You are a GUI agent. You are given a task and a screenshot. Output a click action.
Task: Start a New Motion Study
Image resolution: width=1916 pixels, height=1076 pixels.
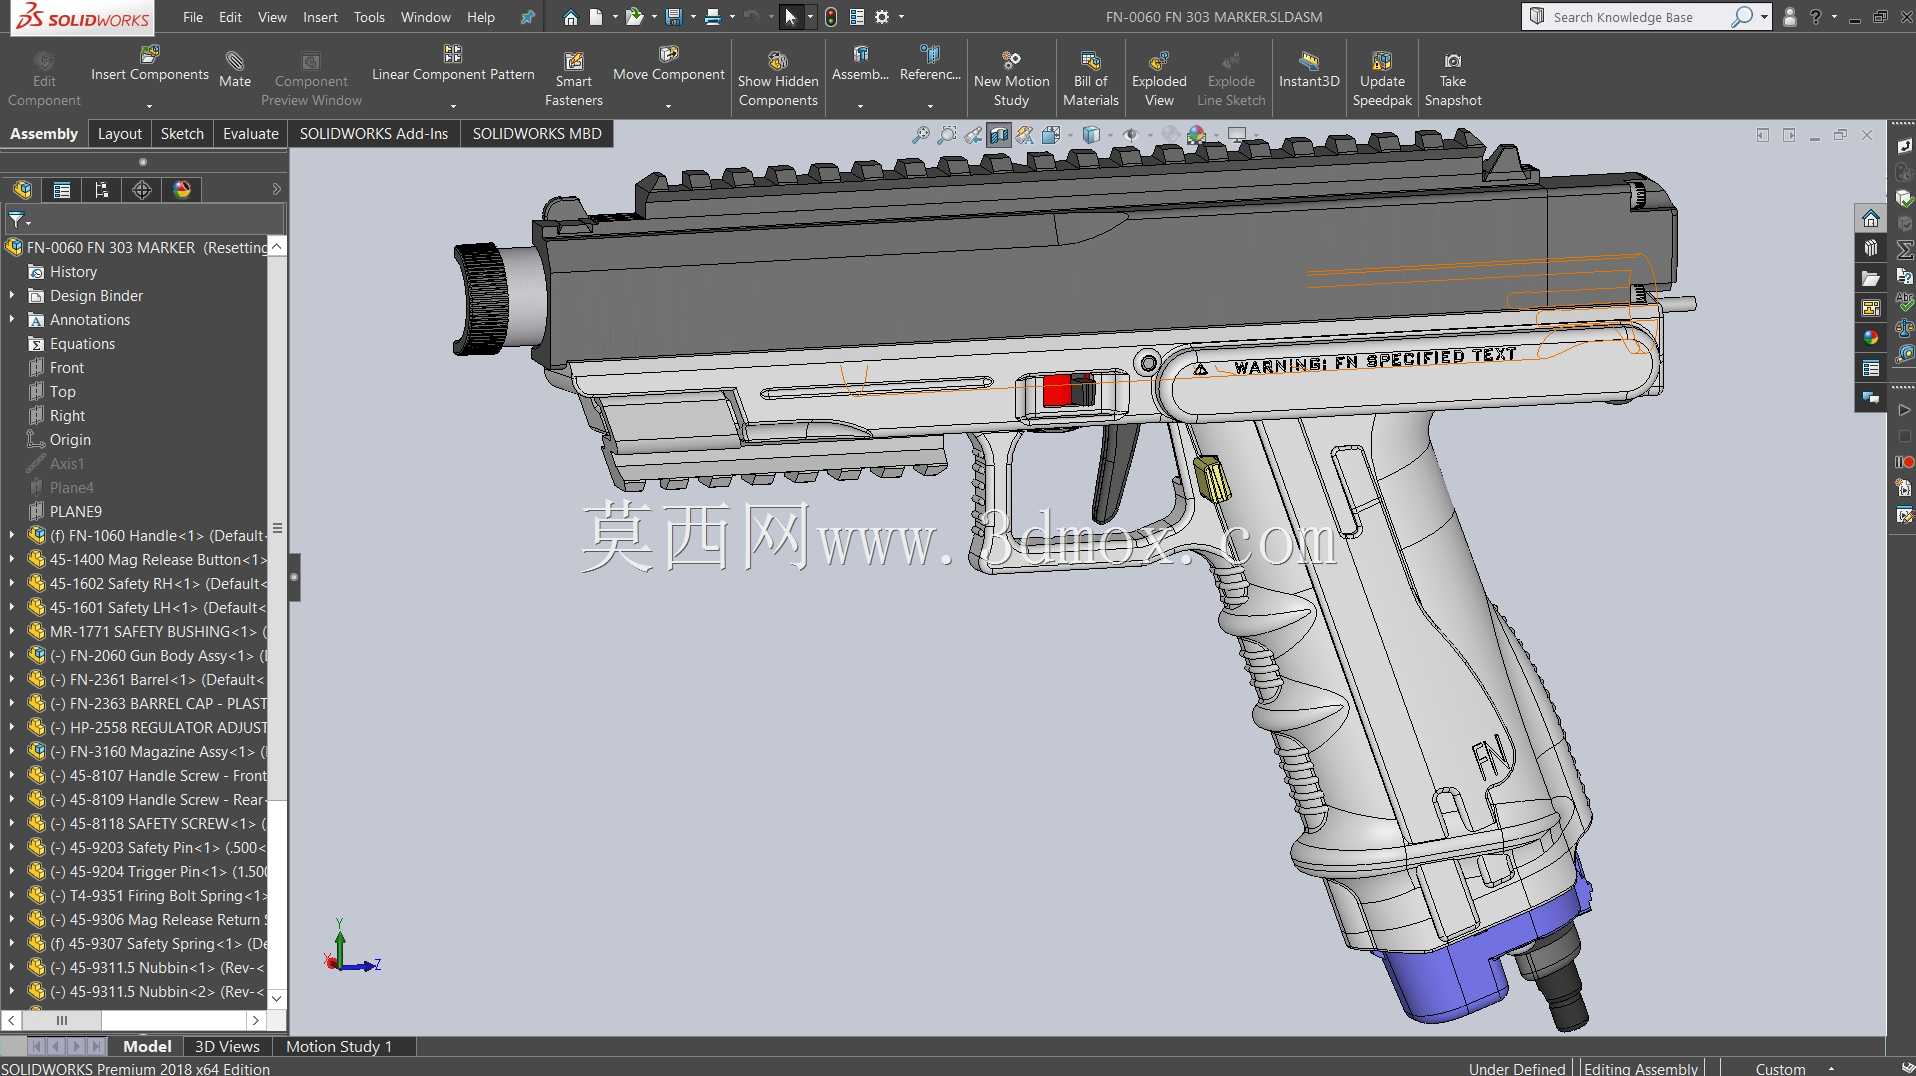click(x=1011, y=79)
